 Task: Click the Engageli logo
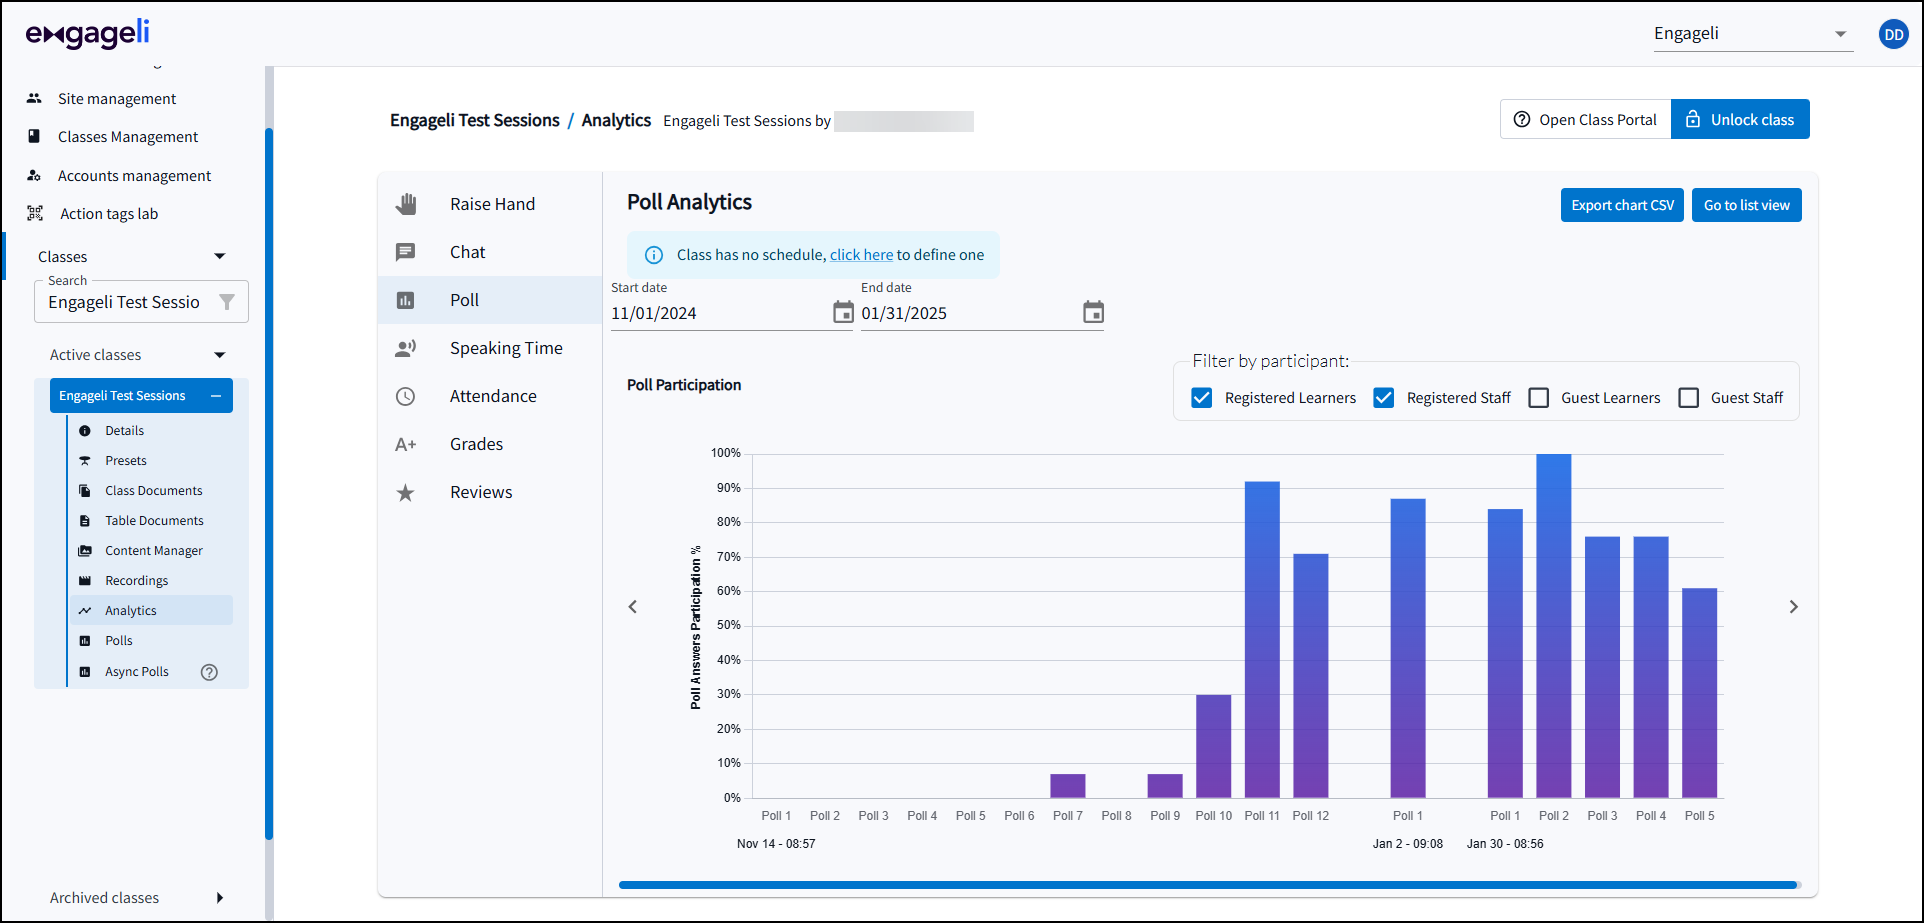[88, 33]
